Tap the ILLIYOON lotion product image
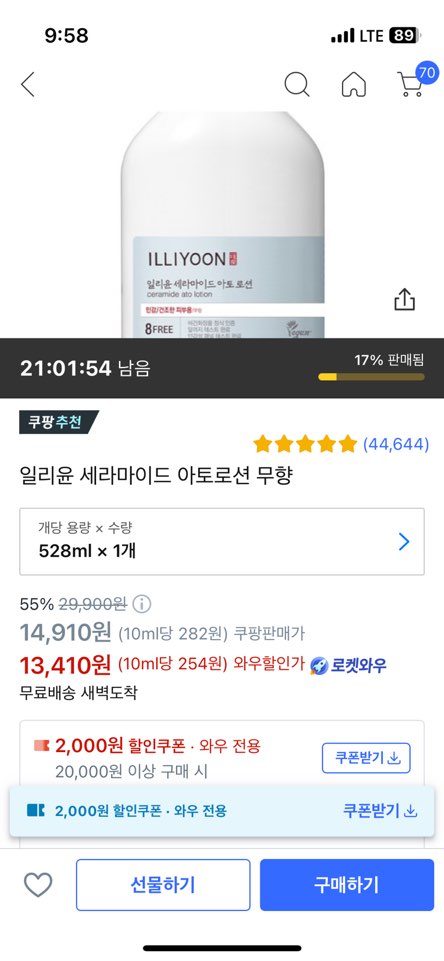The height and width of the screenshot is (961, 444). 222,225
